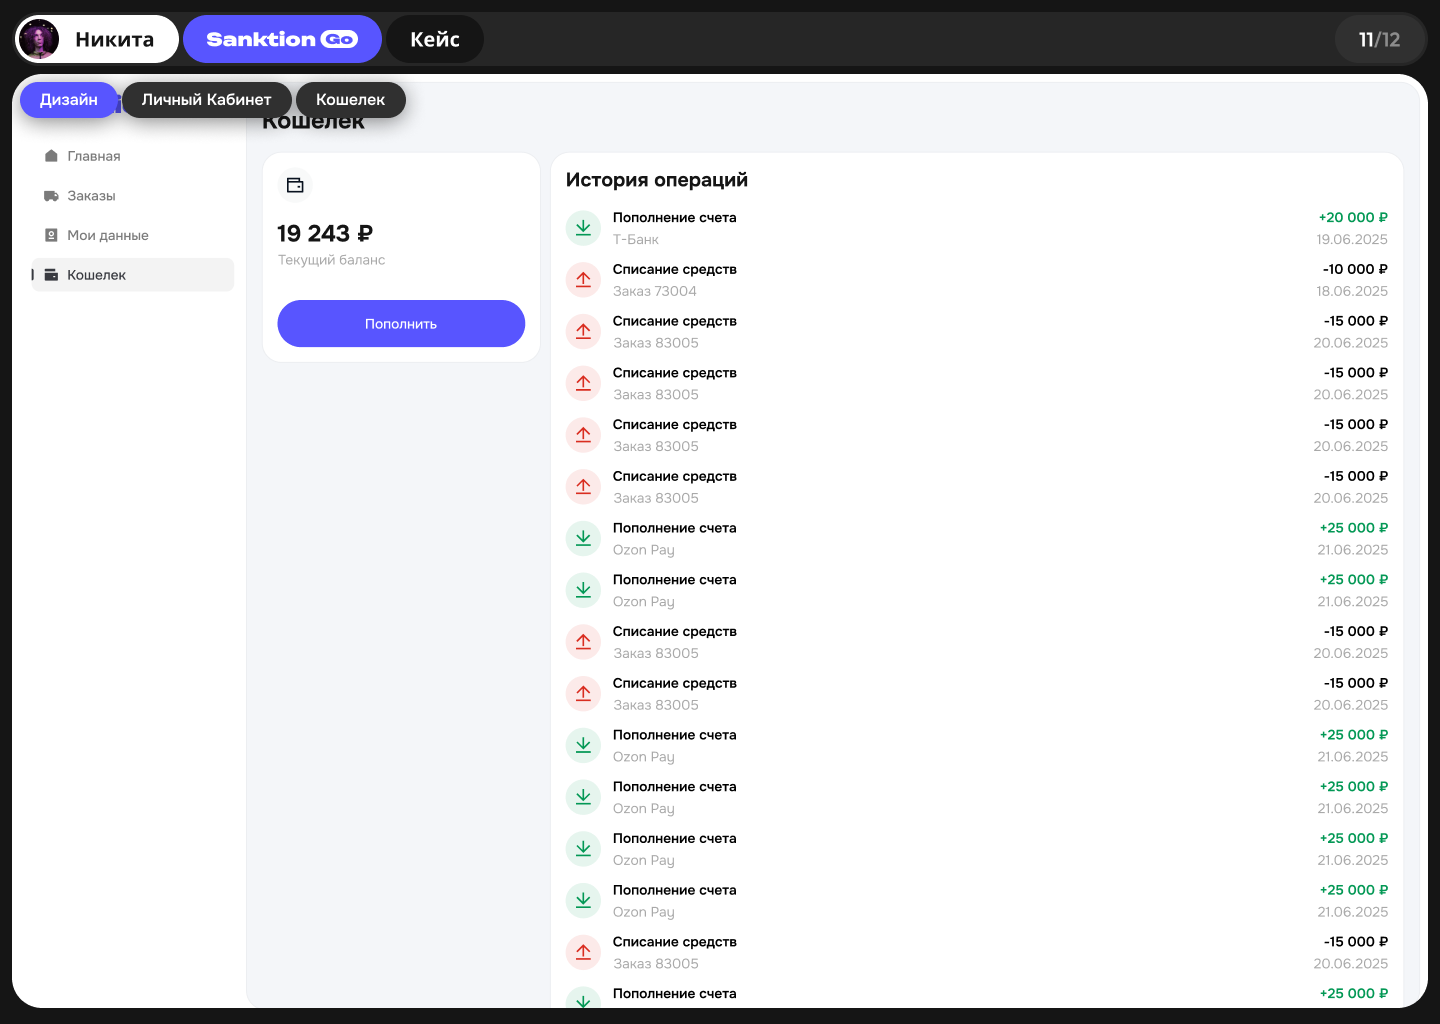Select the Заказы tag icon

[51, 196]
